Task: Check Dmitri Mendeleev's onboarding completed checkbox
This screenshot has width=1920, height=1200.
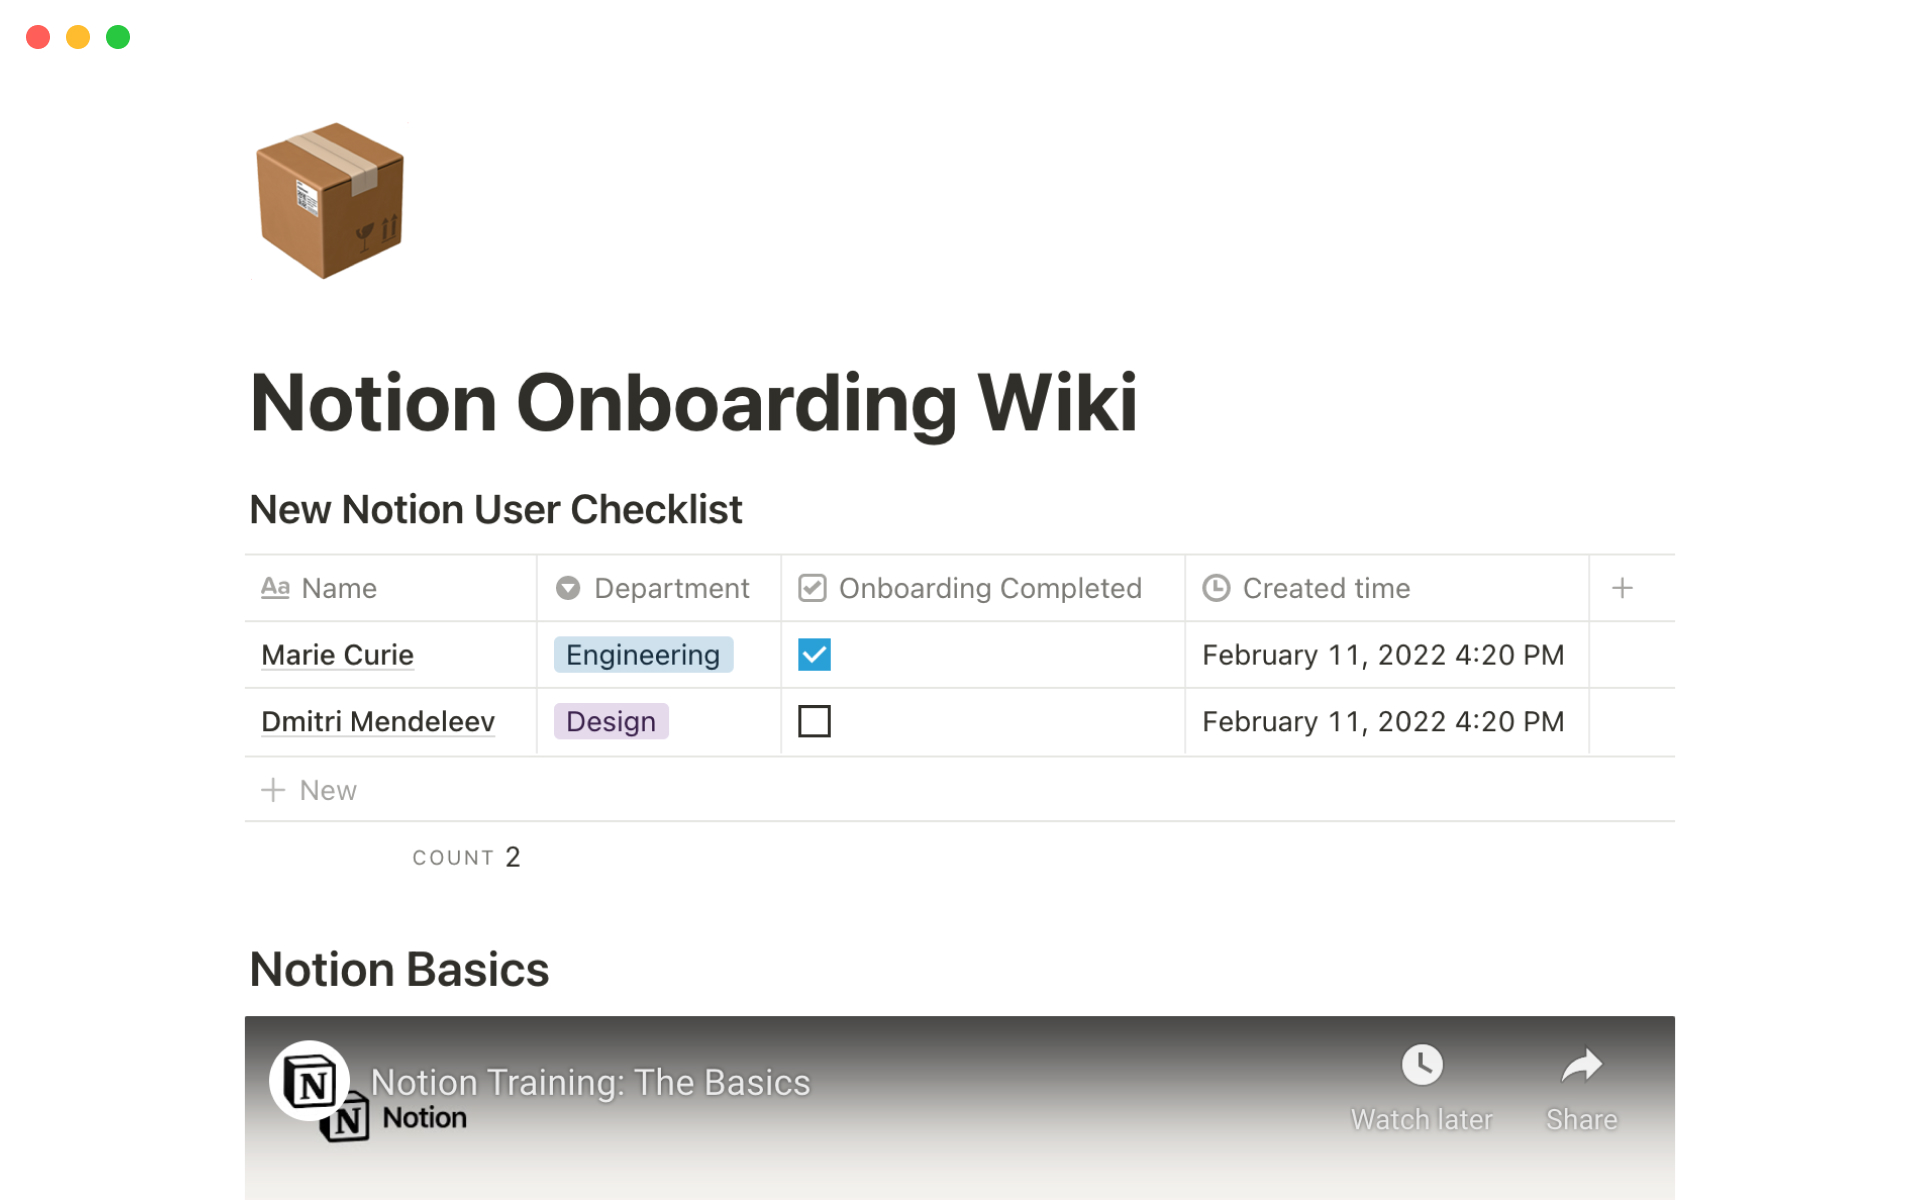Action: coord(814,721)
